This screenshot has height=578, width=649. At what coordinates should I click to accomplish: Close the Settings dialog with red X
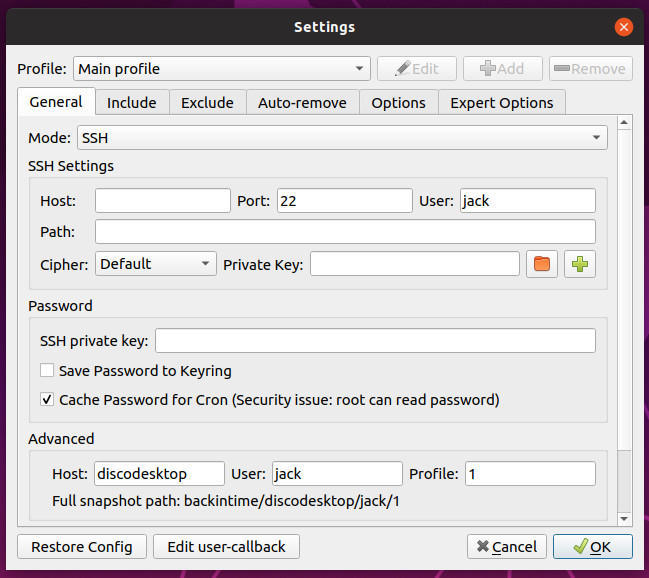click(x=623, y=27)
